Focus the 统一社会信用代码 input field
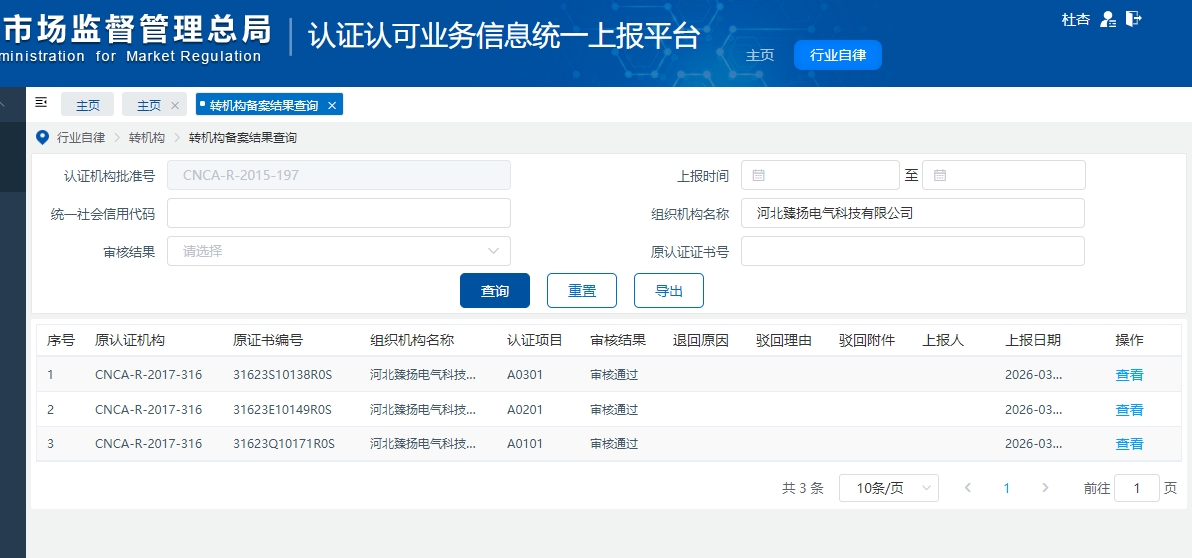1192x558 pixels. [x=339, y=213]
